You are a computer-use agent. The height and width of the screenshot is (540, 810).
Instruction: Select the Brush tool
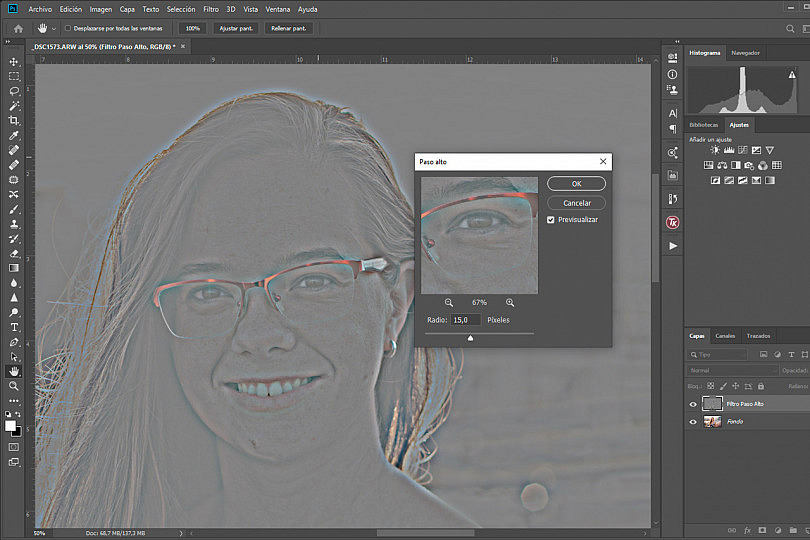tap(14, 209)
